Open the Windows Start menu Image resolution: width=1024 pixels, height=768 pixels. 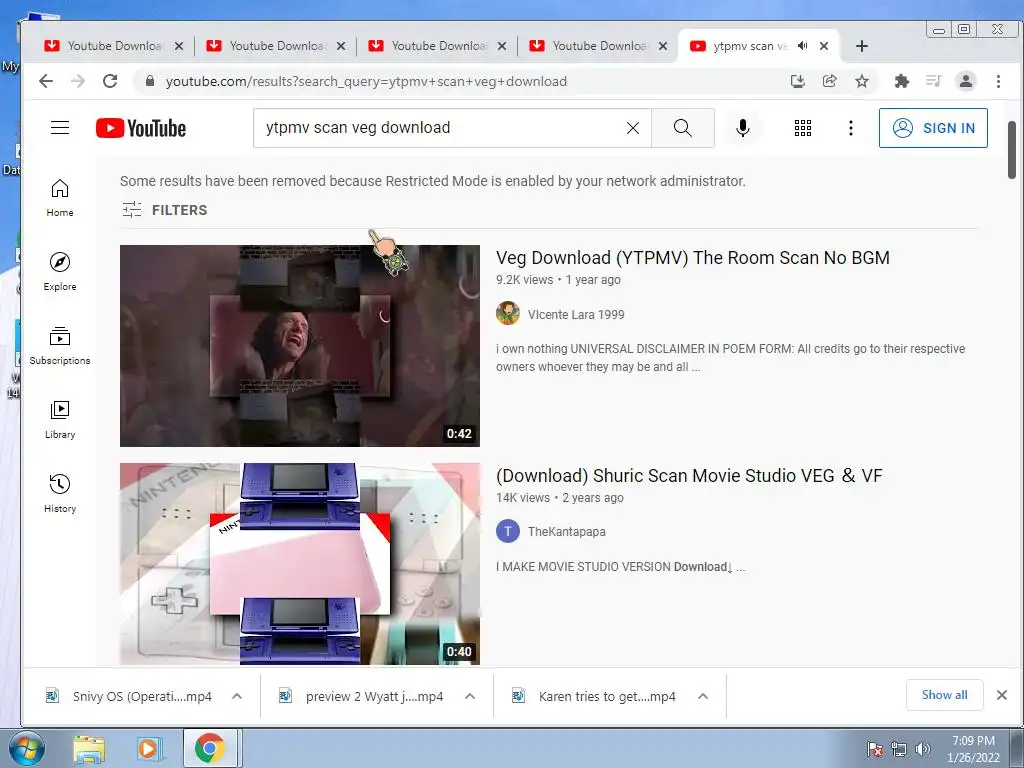coord(26,748)
